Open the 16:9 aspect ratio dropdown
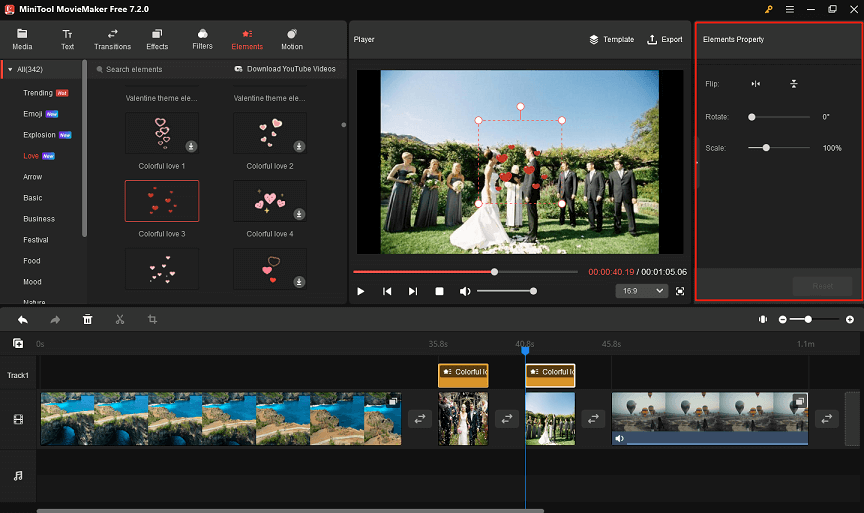Screen dimensions: 864x513 (x=641, y=291)
